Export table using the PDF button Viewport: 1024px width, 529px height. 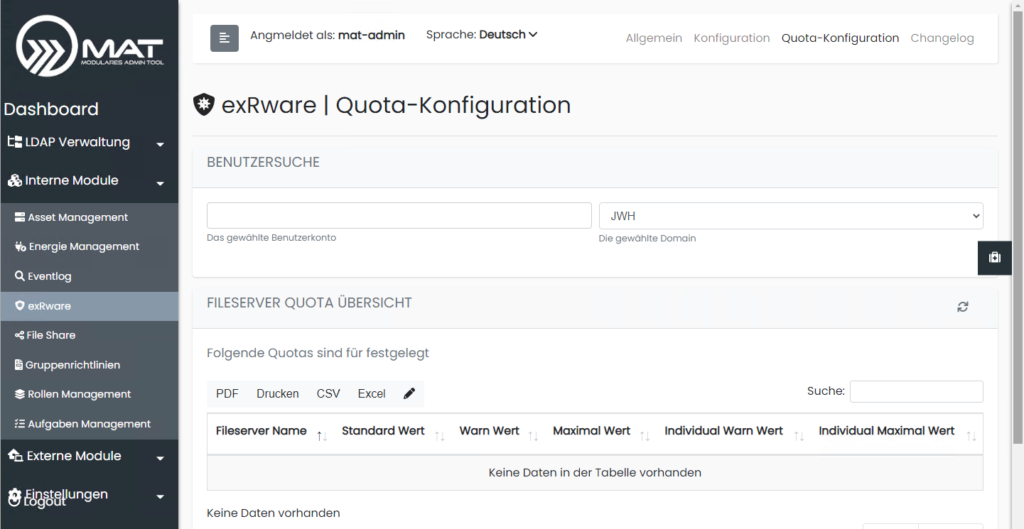(x=227, y=394)
